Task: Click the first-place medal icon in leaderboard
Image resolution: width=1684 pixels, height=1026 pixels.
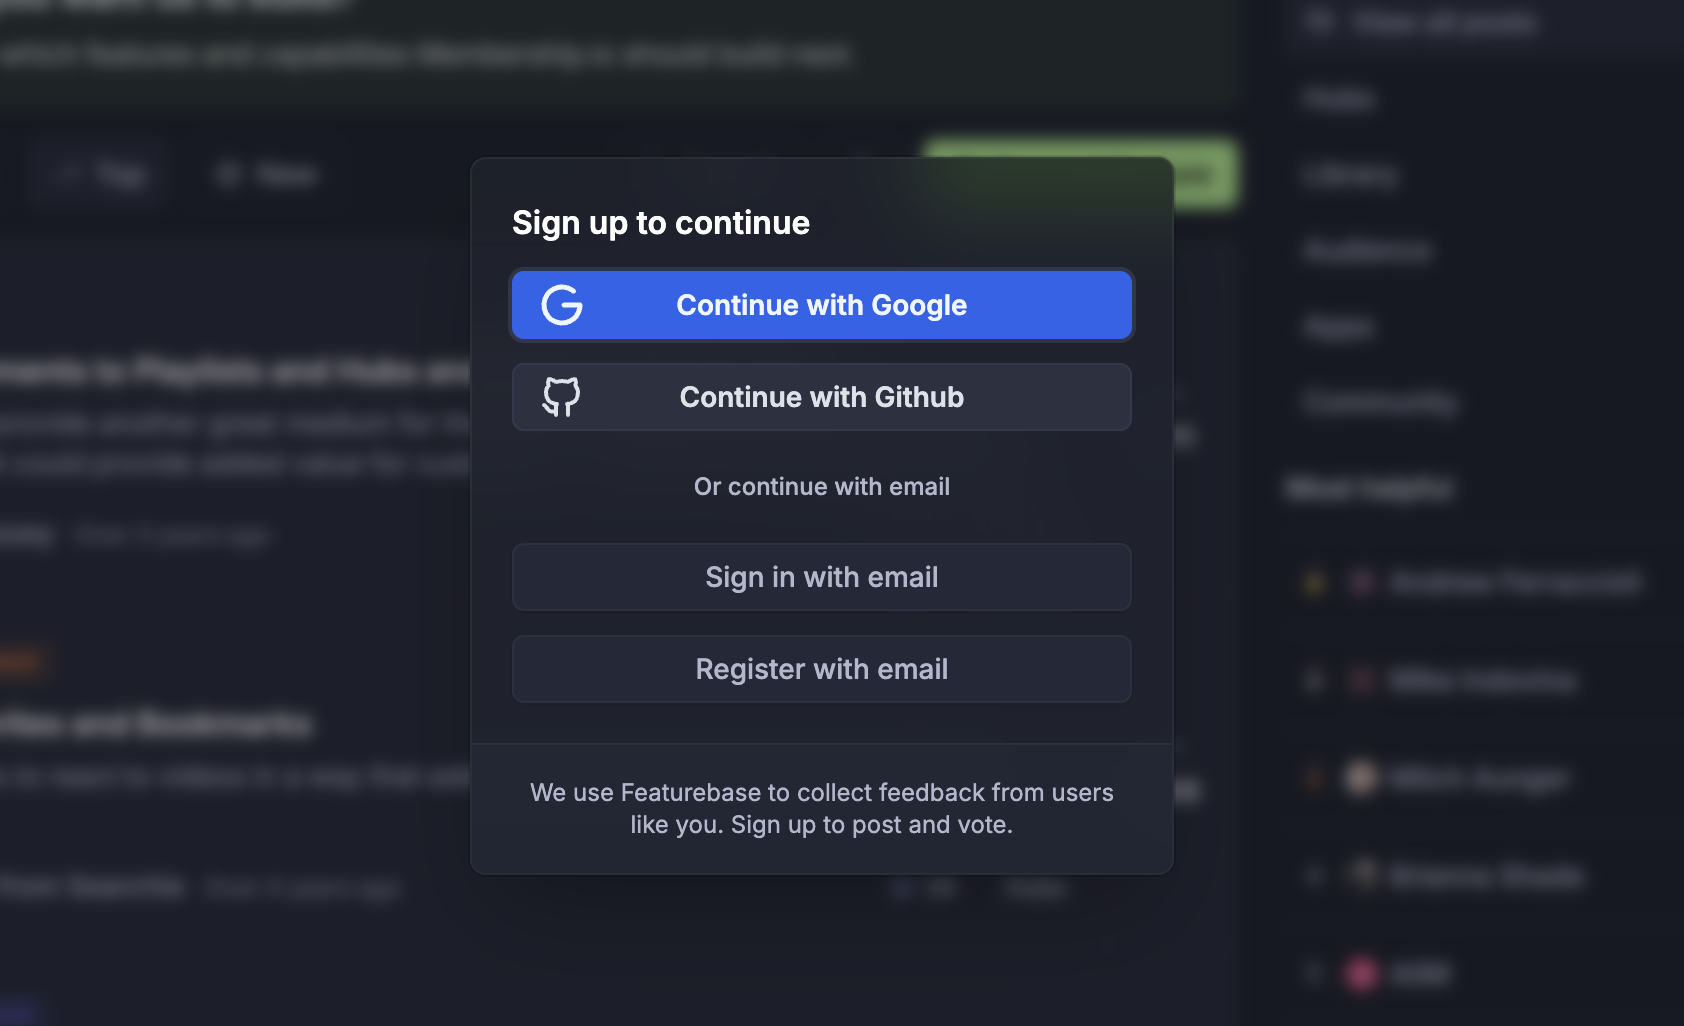Action: click(1313, 582)
